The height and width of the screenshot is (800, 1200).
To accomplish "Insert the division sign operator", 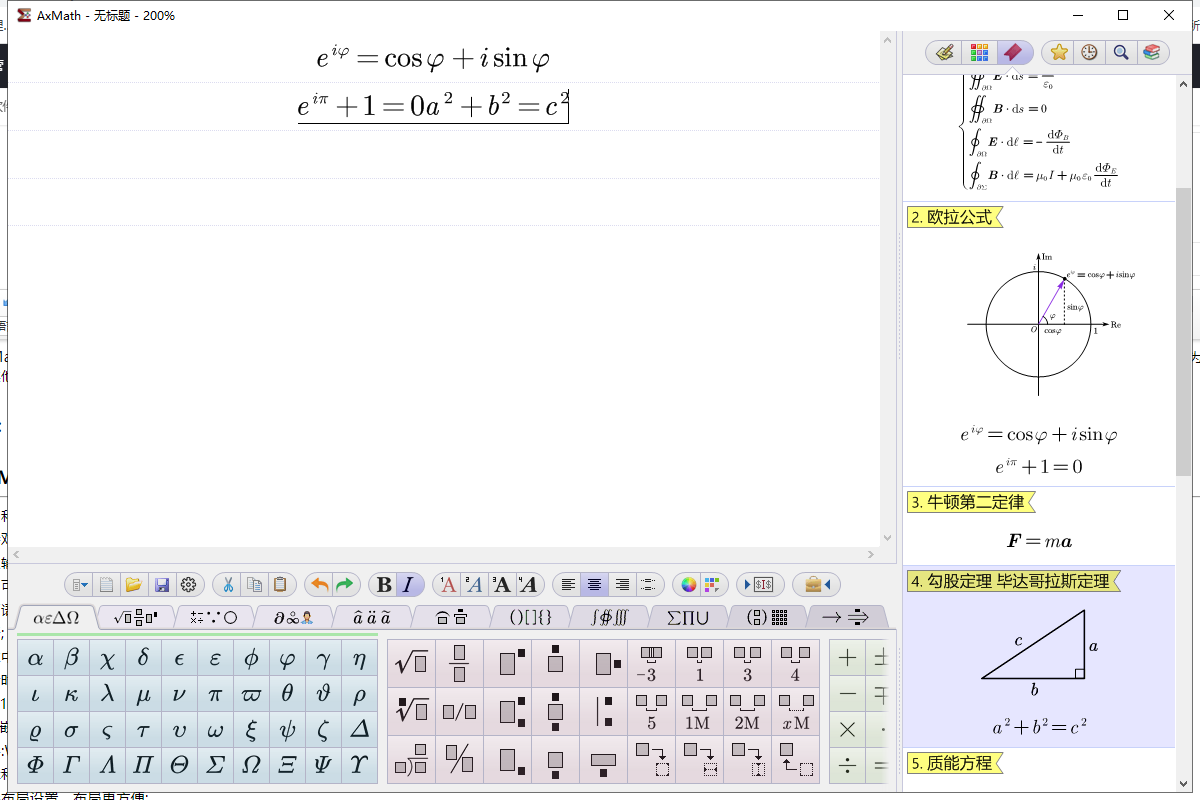I will 848,766.
